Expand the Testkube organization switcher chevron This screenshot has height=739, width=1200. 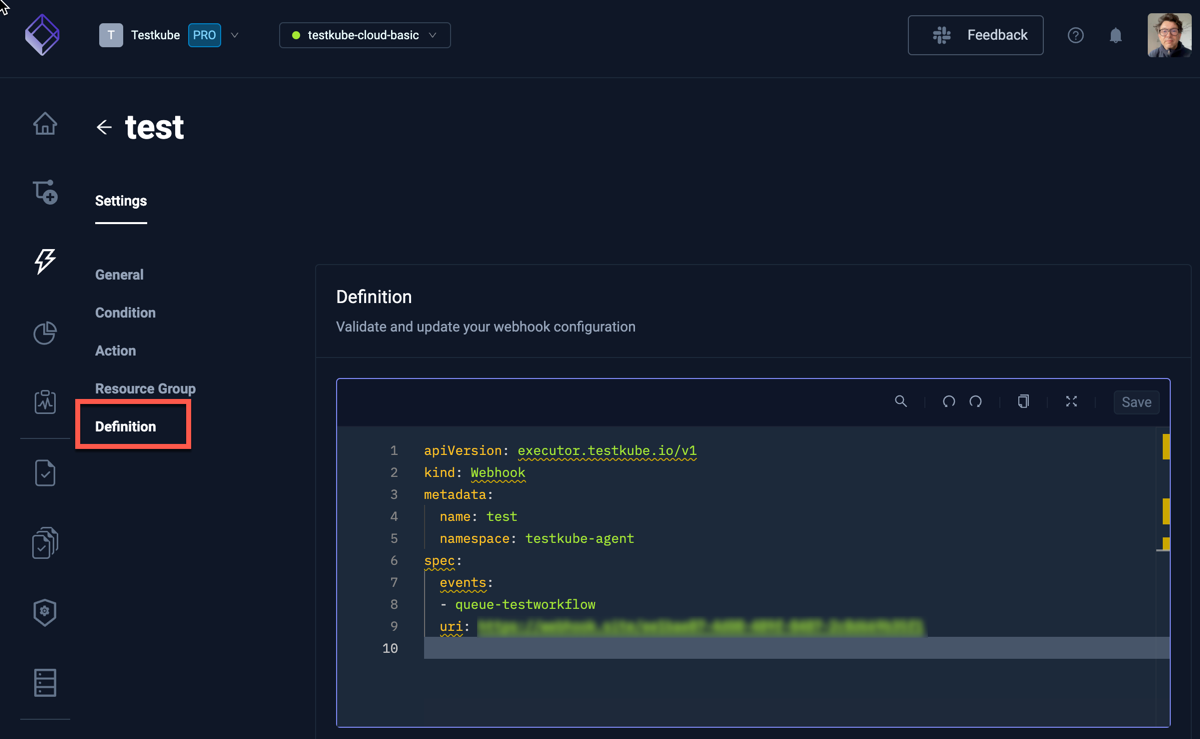(235, 34)
